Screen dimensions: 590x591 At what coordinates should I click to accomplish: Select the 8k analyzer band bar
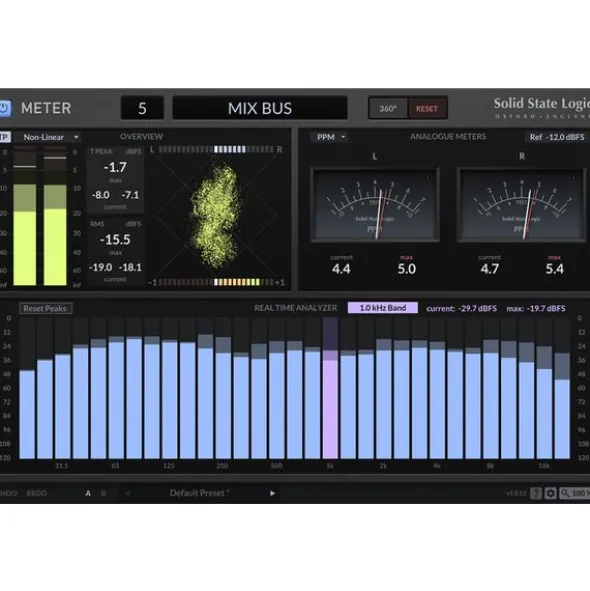(491, 388)
